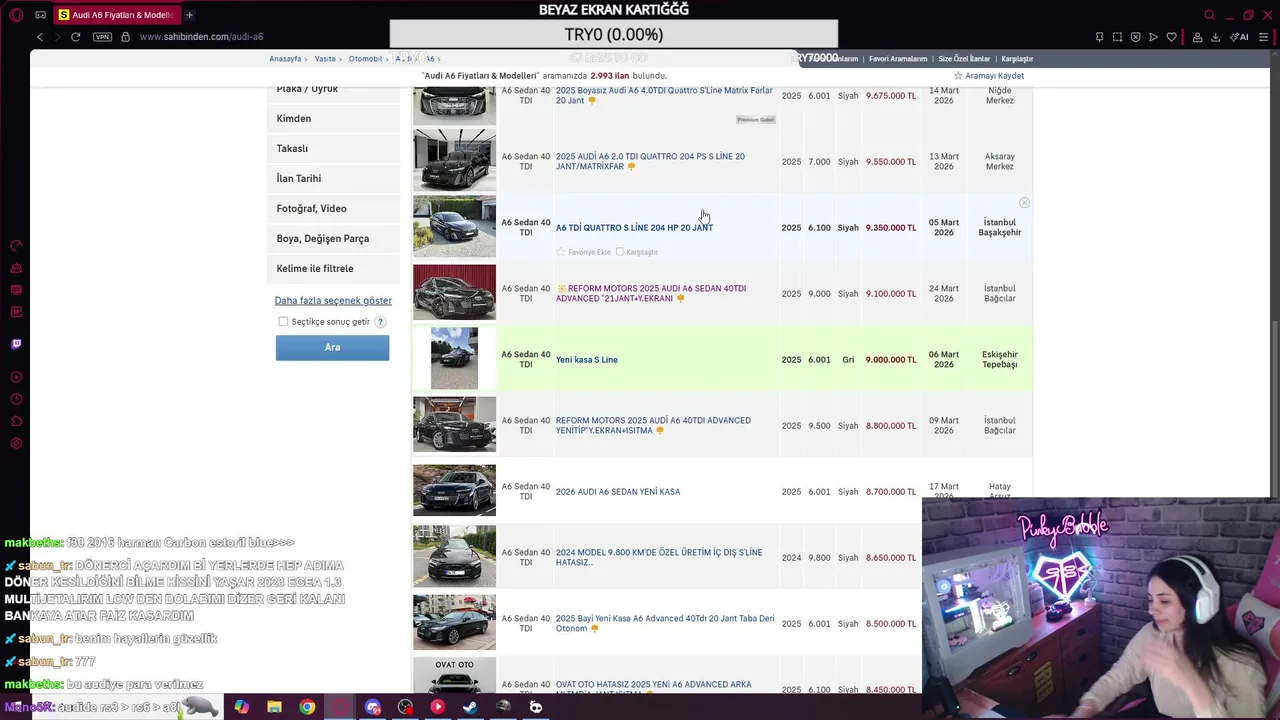1280x720 pixels.
Task: Click Daha fazla seçenek göster link
Action: [x=333, y=301]
